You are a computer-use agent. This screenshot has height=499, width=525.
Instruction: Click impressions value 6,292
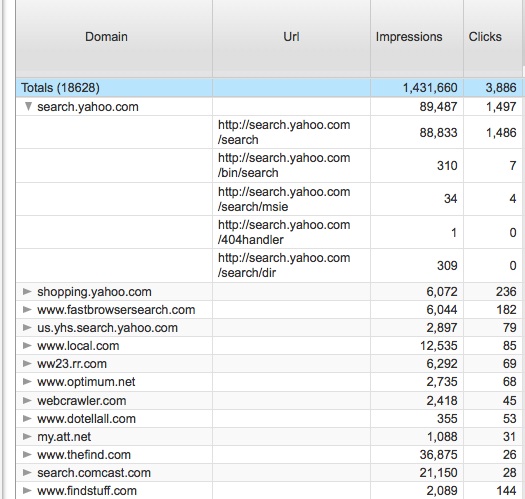click(442, 364)
